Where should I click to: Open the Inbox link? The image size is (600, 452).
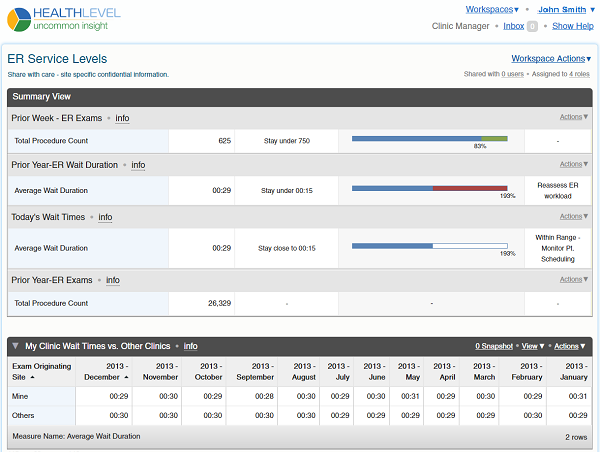513,26
